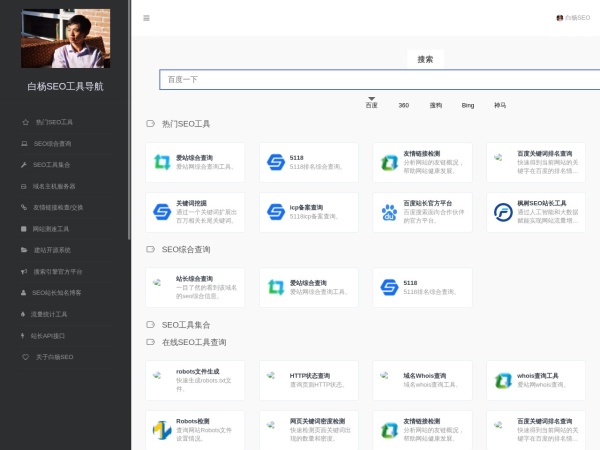Open 热门SEO工具 in the sidebar

pos(54,122)
